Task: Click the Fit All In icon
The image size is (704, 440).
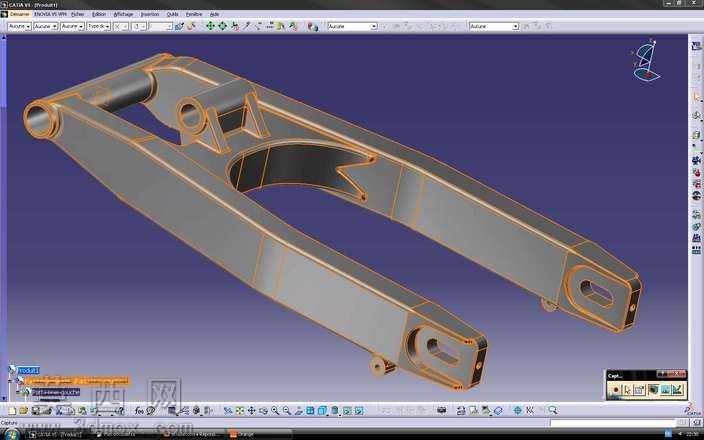Action: tap(240, 410)
